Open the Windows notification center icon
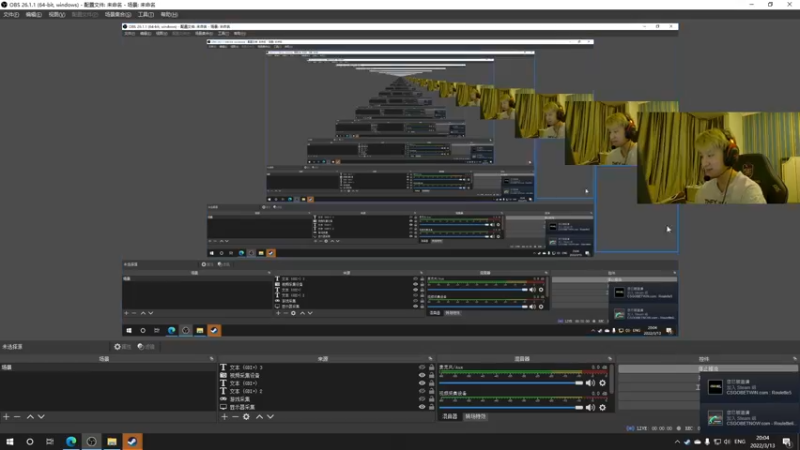Image resolution: width=800 pixels, height=450 pixels. (x=787, y=442)
